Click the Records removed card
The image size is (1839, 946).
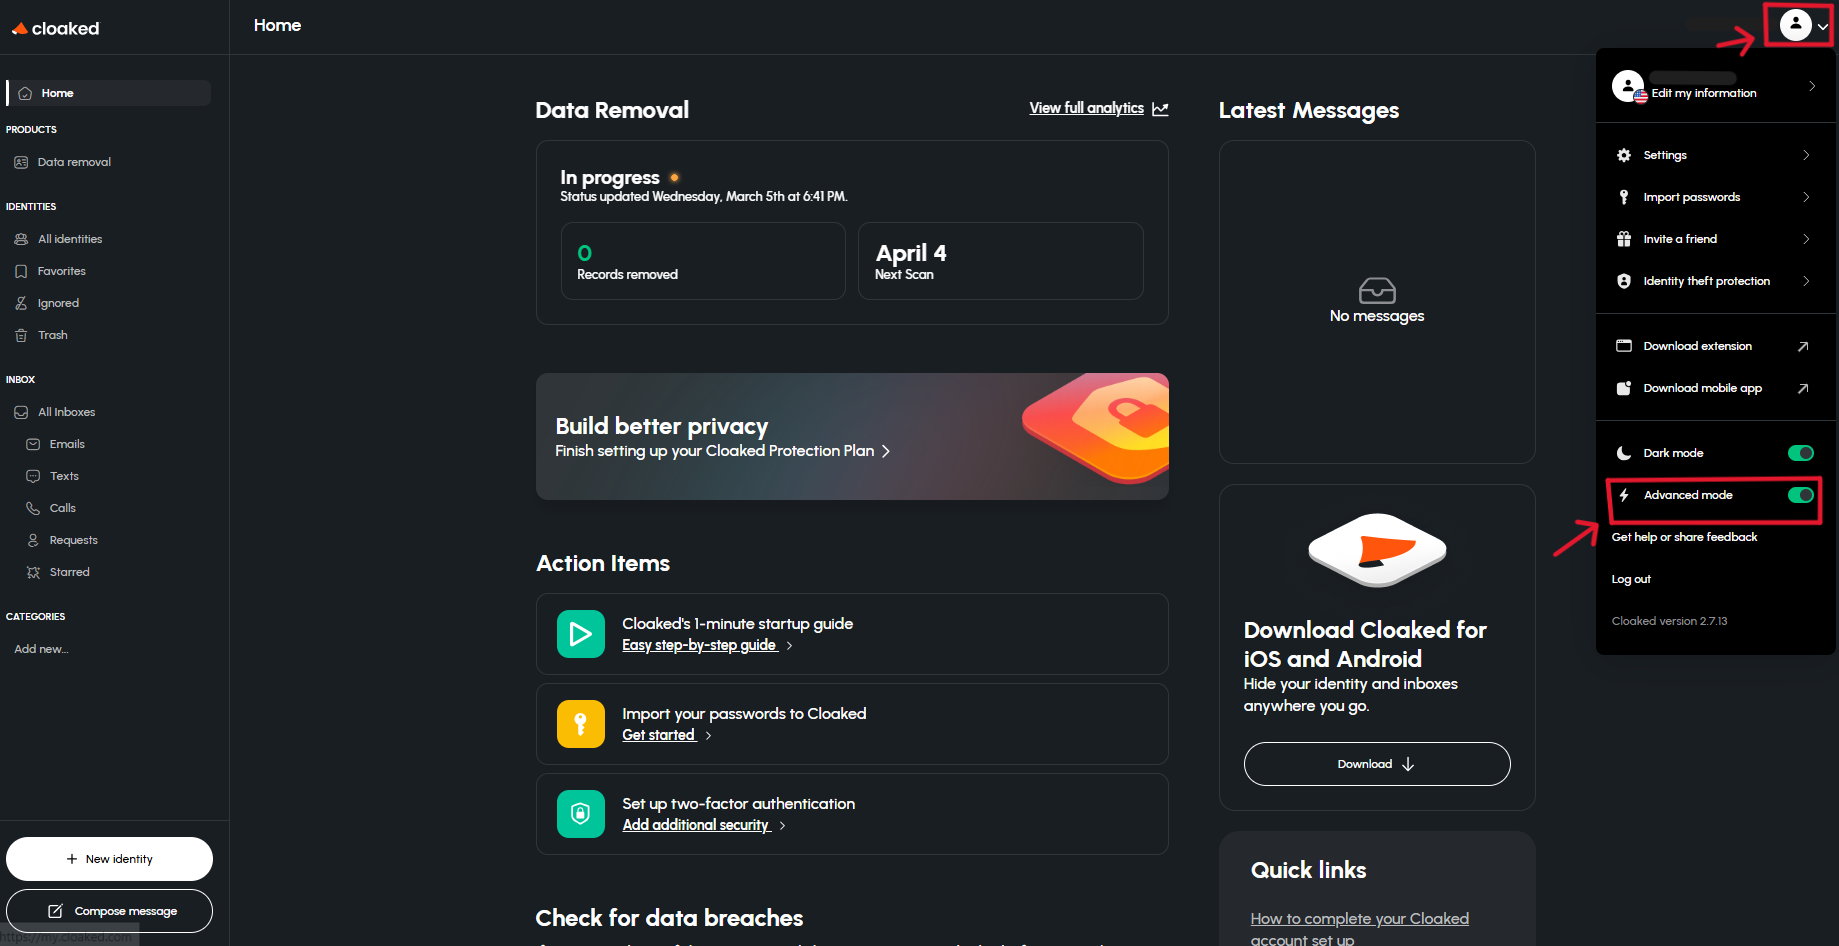click(703, 261)
